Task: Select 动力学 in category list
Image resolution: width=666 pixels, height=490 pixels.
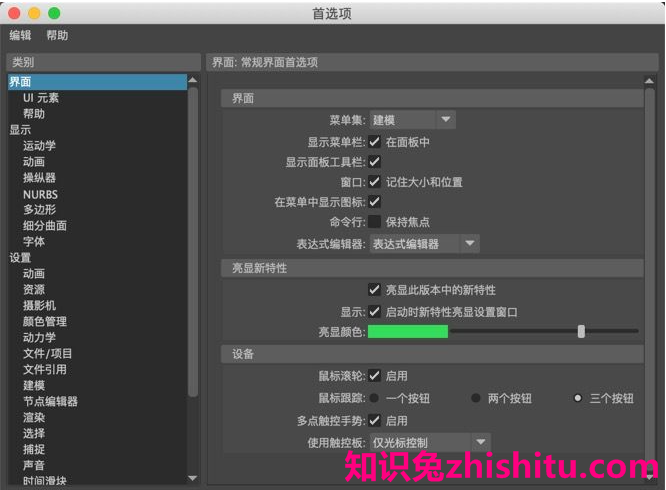Action: pos(39,338)
